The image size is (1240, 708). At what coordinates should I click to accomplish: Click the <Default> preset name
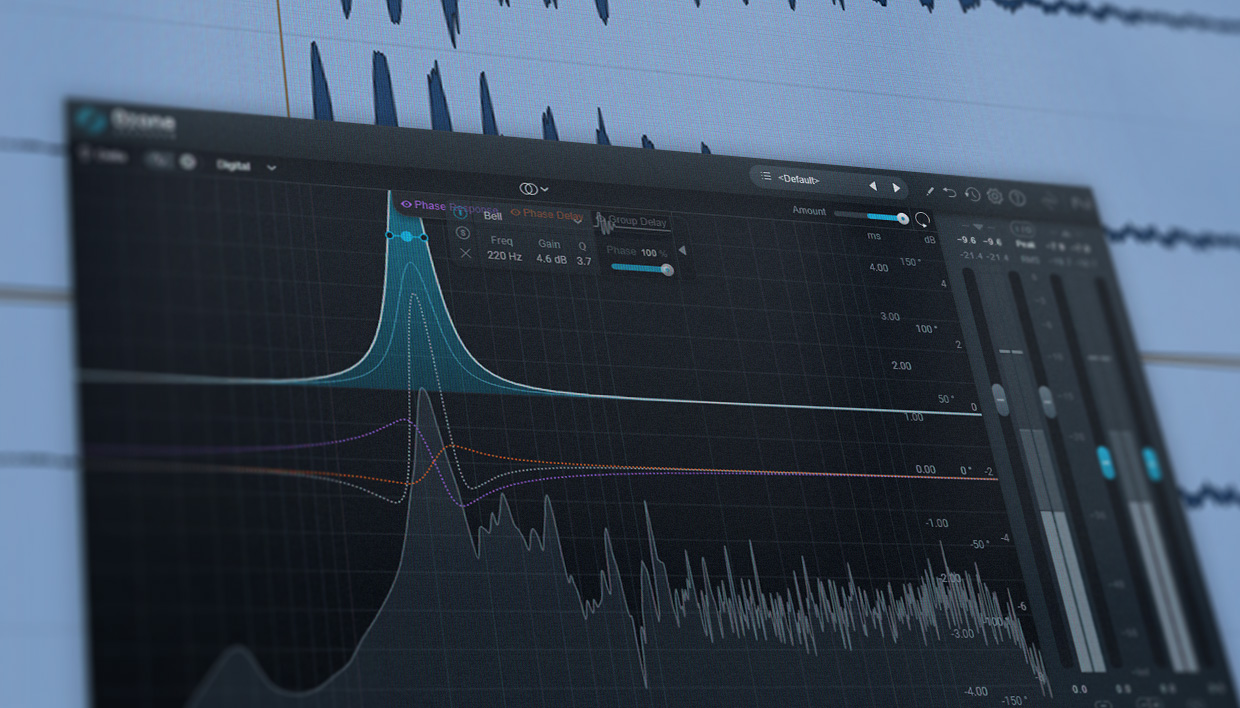click(799, 180)
